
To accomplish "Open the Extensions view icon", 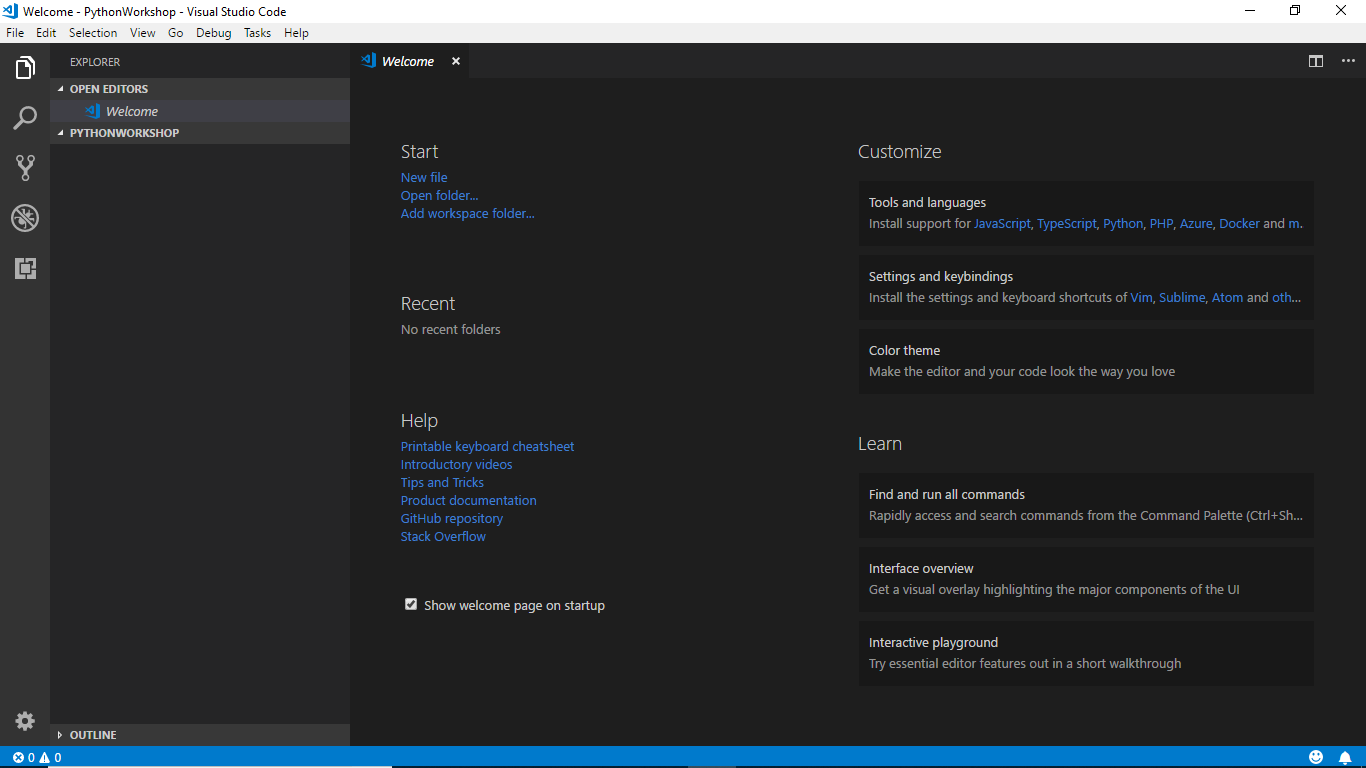I will 25,268.
